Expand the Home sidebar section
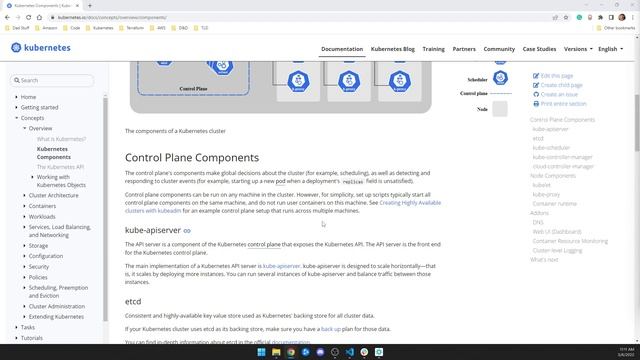This screenshot has height=360, width=640. 16,97
